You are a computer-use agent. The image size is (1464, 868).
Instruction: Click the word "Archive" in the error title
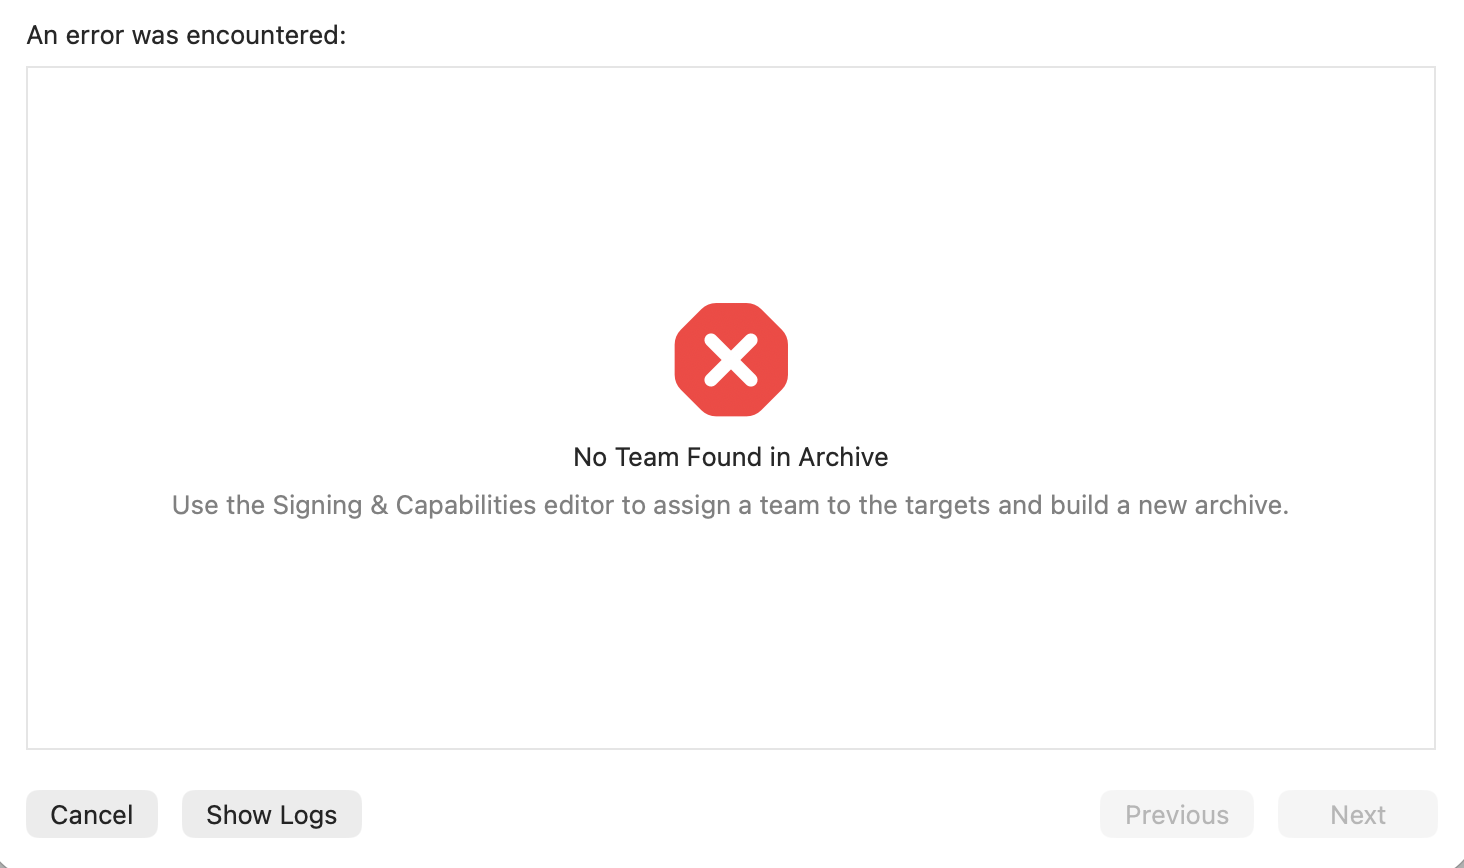coord(843,457)
